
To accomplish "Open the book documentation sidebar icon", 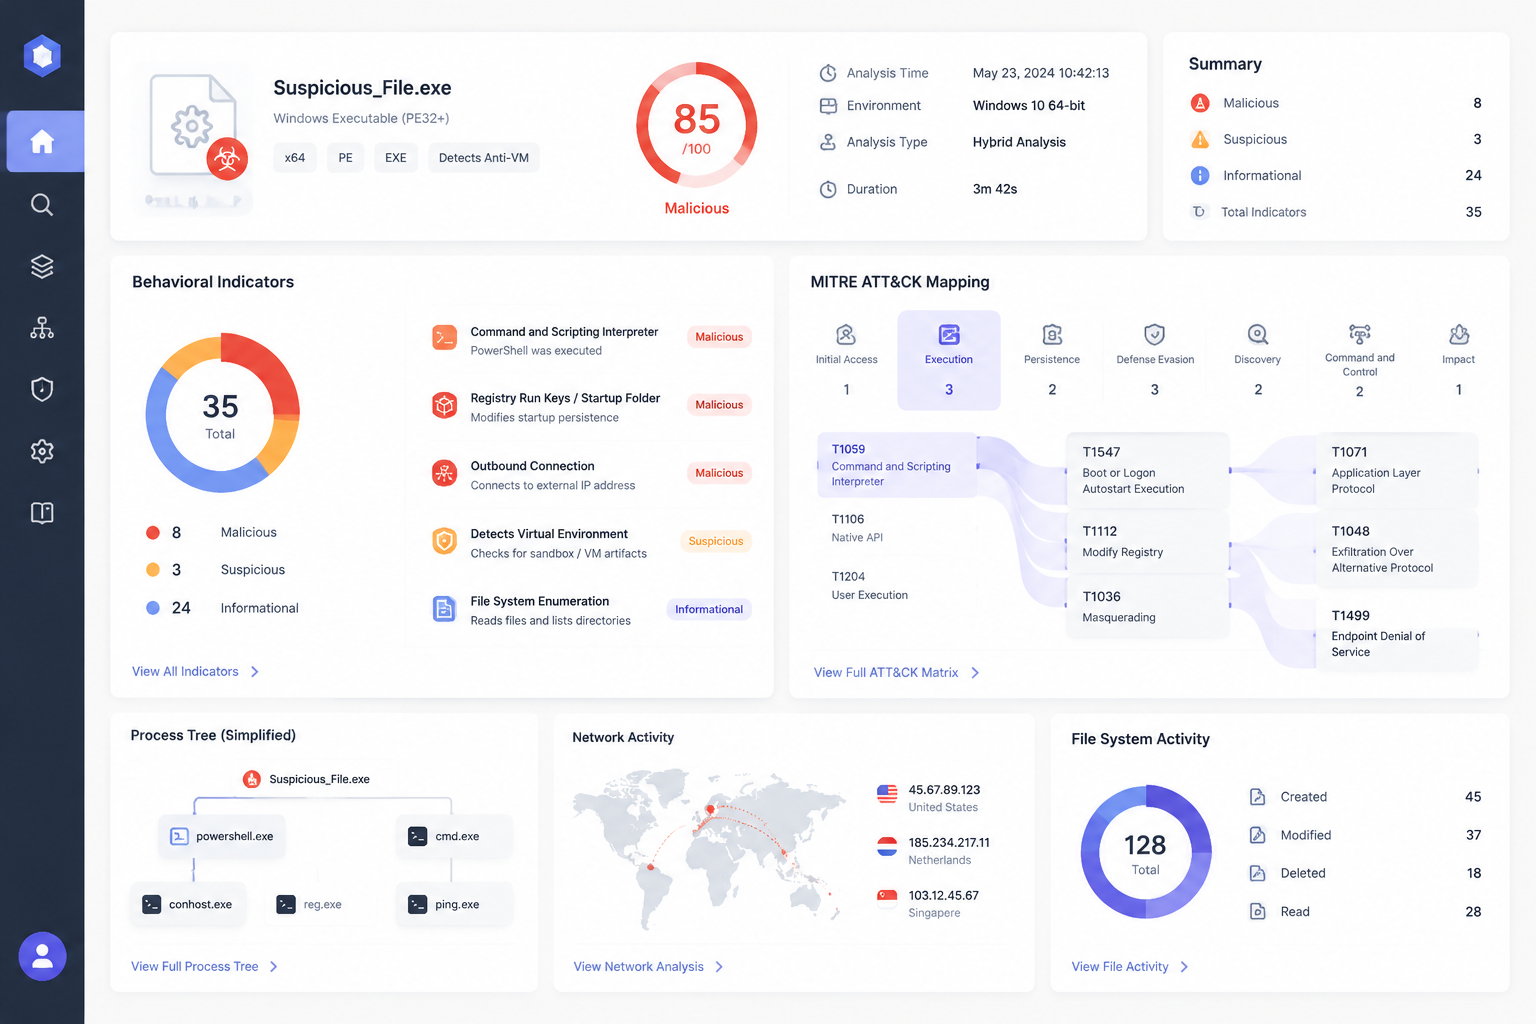I will 42,513.
